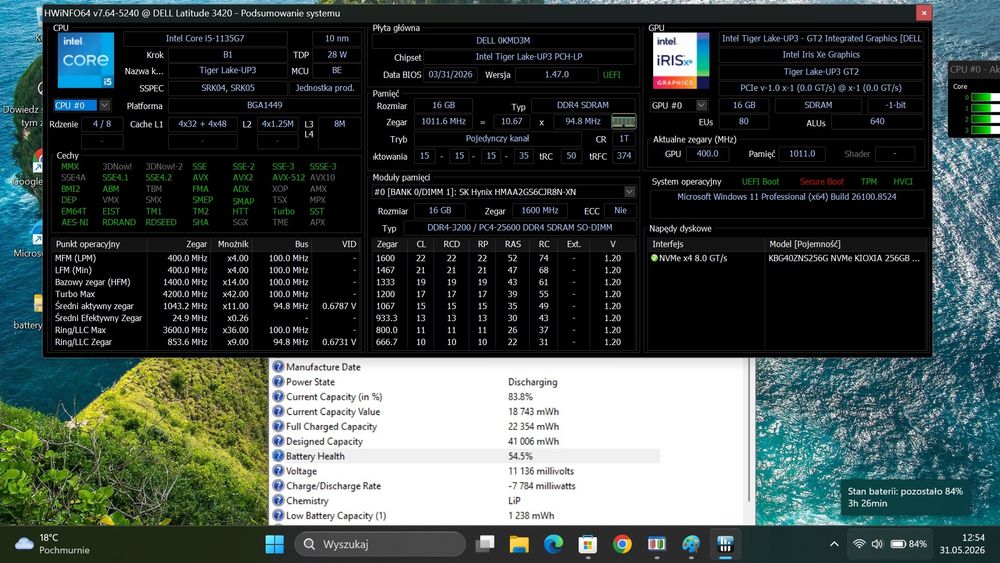Click the RDRAND feature flag

pos(119,223)
